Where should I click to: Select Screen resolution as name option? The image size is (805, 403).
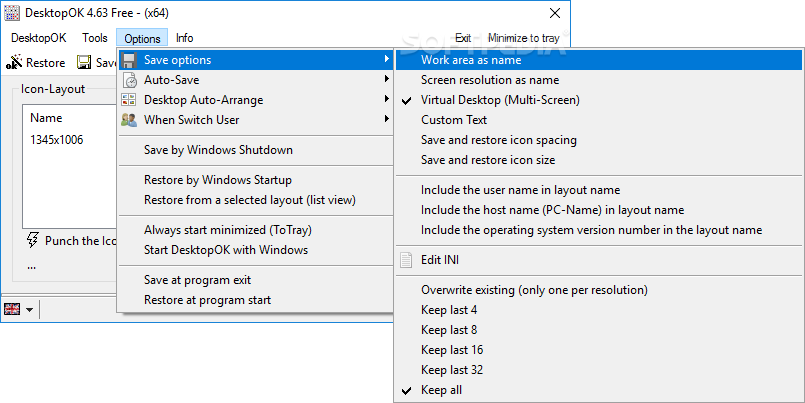click(599, 80)
